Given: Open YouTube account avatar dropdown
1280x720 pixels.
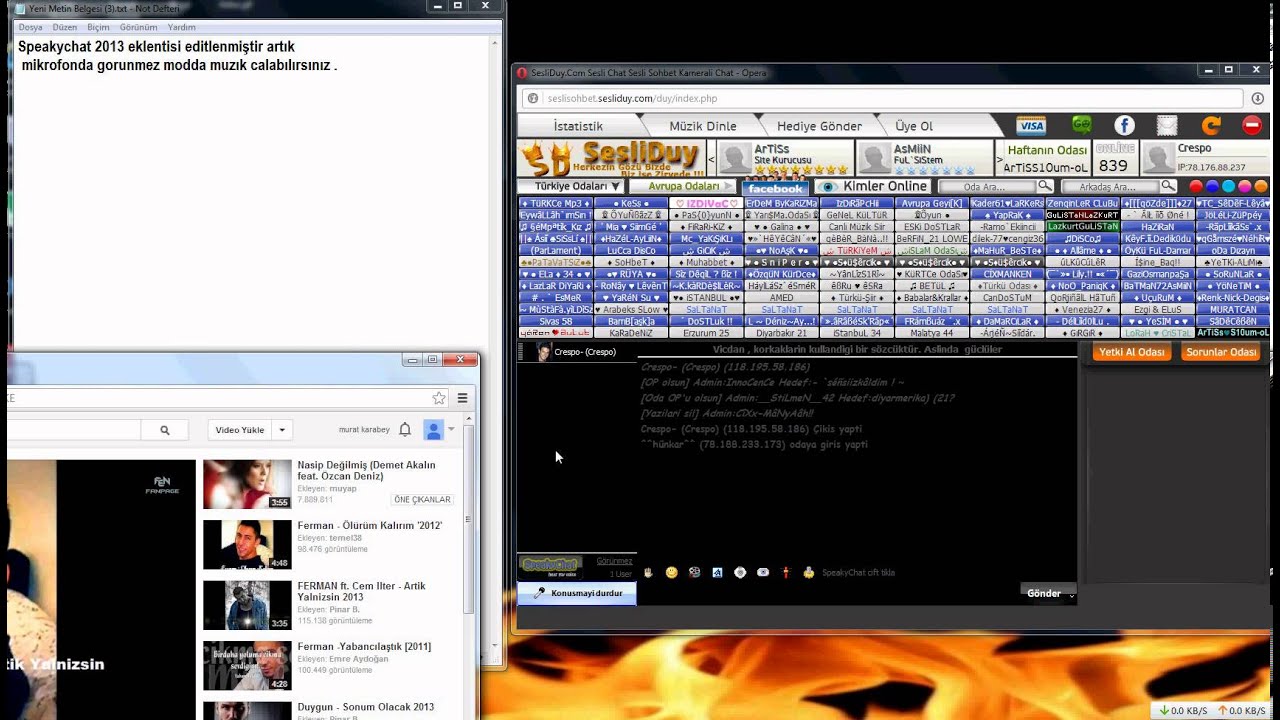Looking at the screenshot, I should (x=439, y=430).
